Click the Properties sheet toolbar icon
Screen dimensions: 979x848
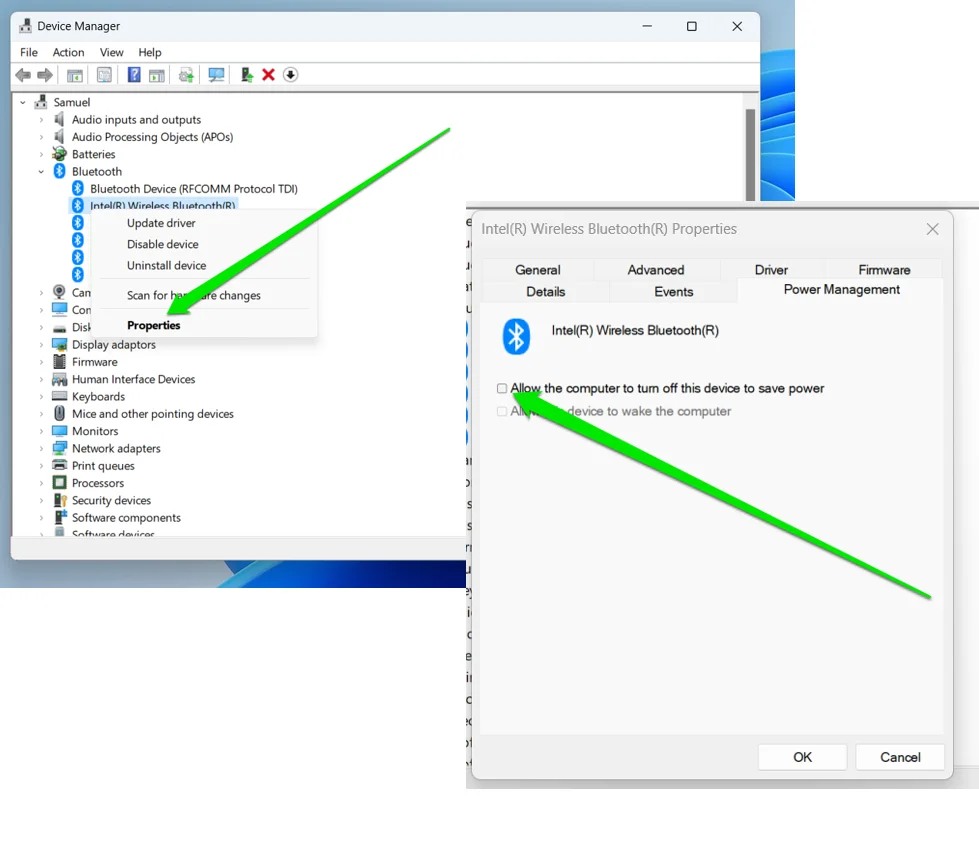click(104, 76)
